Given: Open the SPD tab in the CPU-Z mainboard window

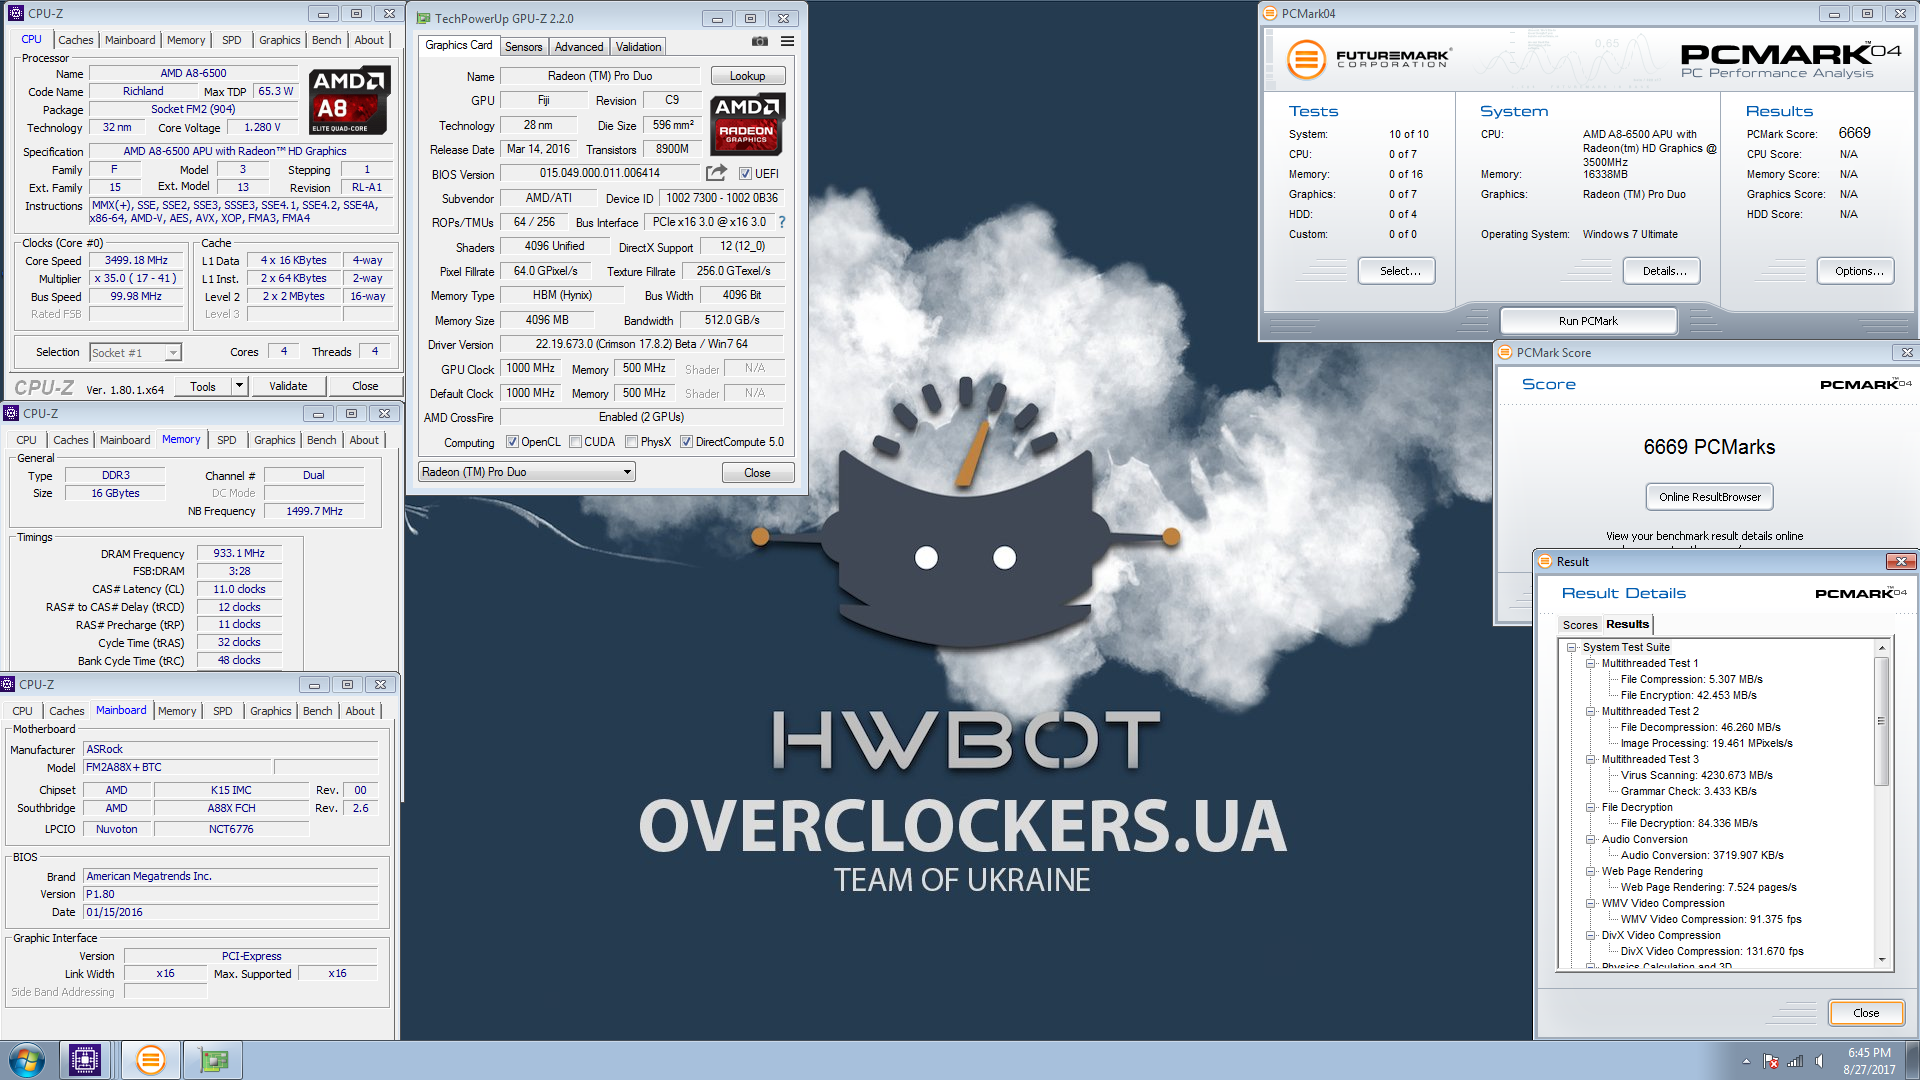Looking at the screenshot, I should coord(222,711).
